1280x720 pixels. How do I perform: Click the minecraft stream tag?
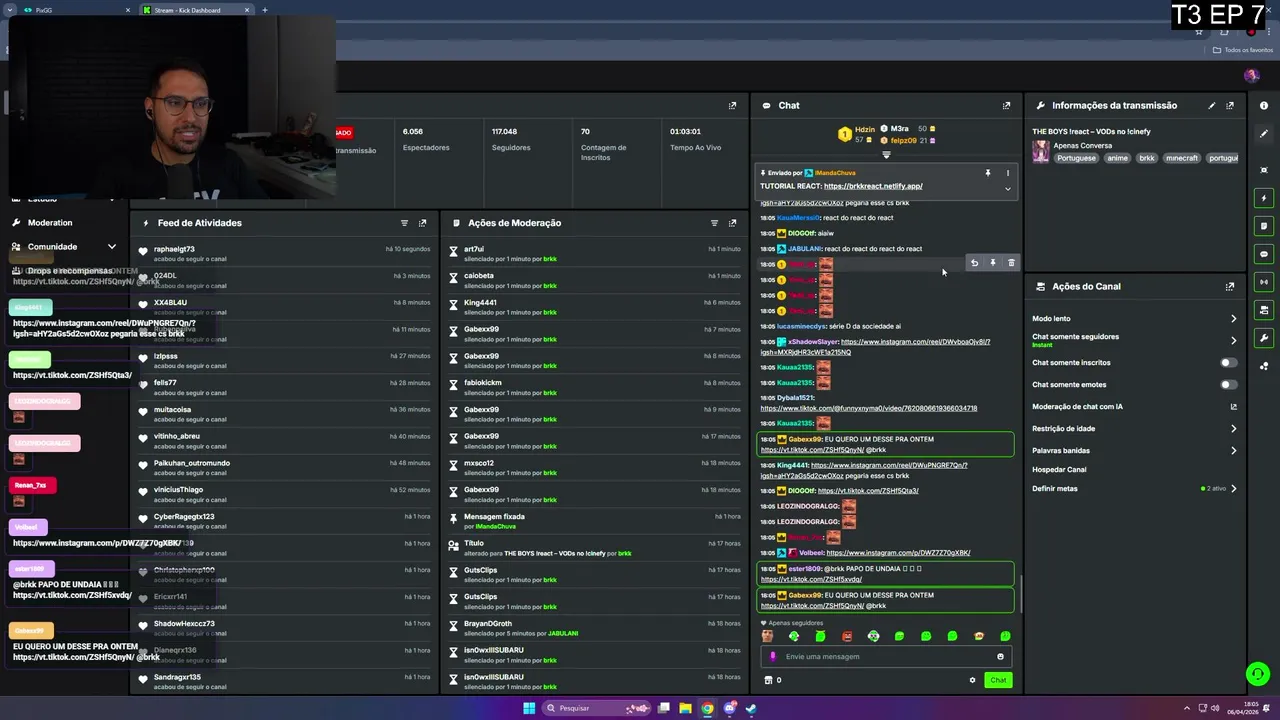tap(1181, 158)
